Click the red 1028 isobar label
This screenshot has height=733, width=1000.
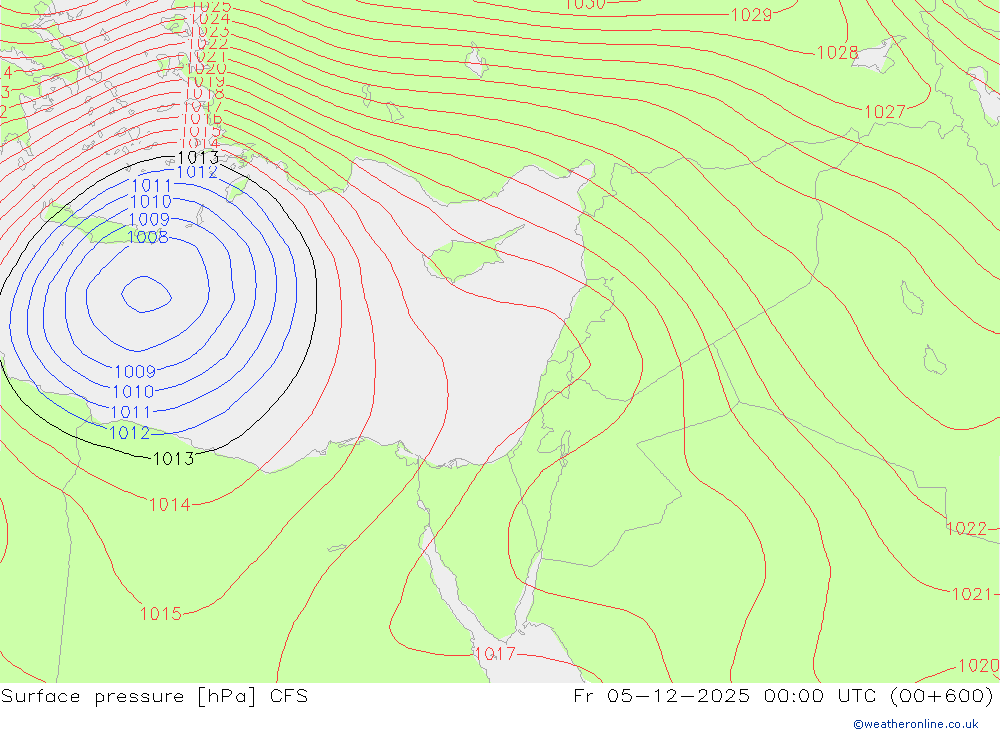point(837,52)
